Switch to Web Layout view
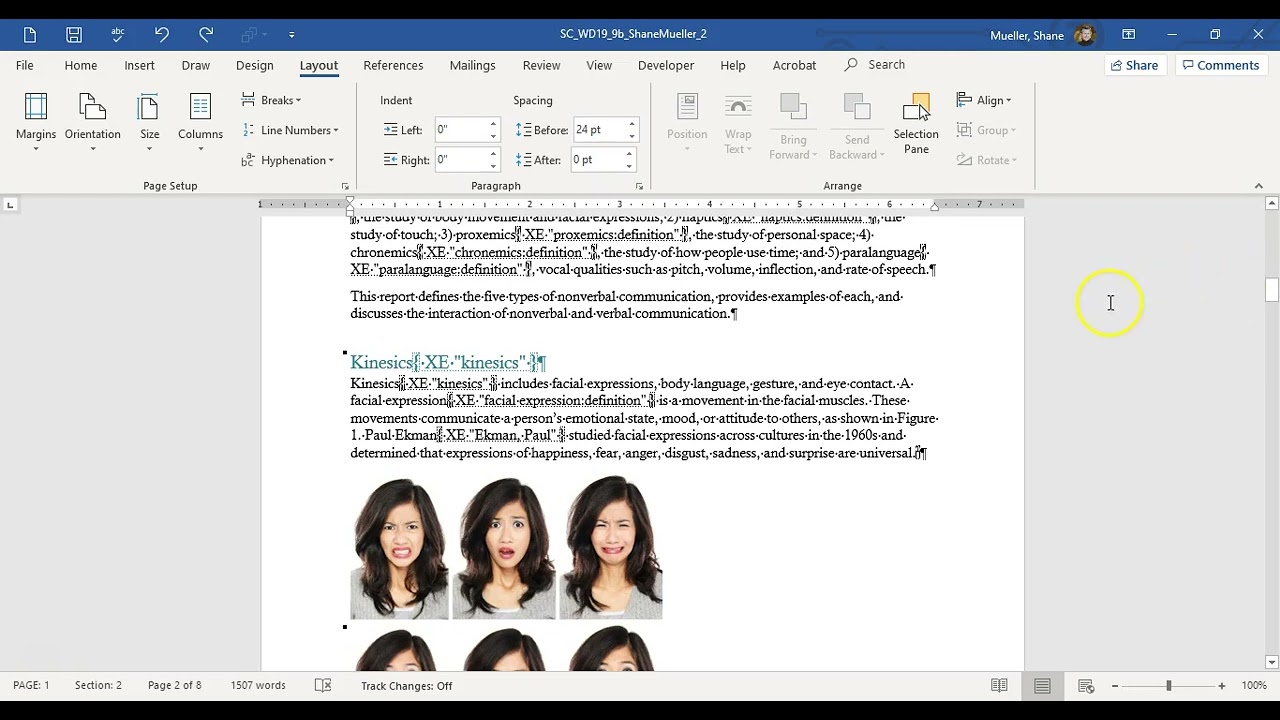Screen dimensions: 1280x720 [x=1086, y=686]
